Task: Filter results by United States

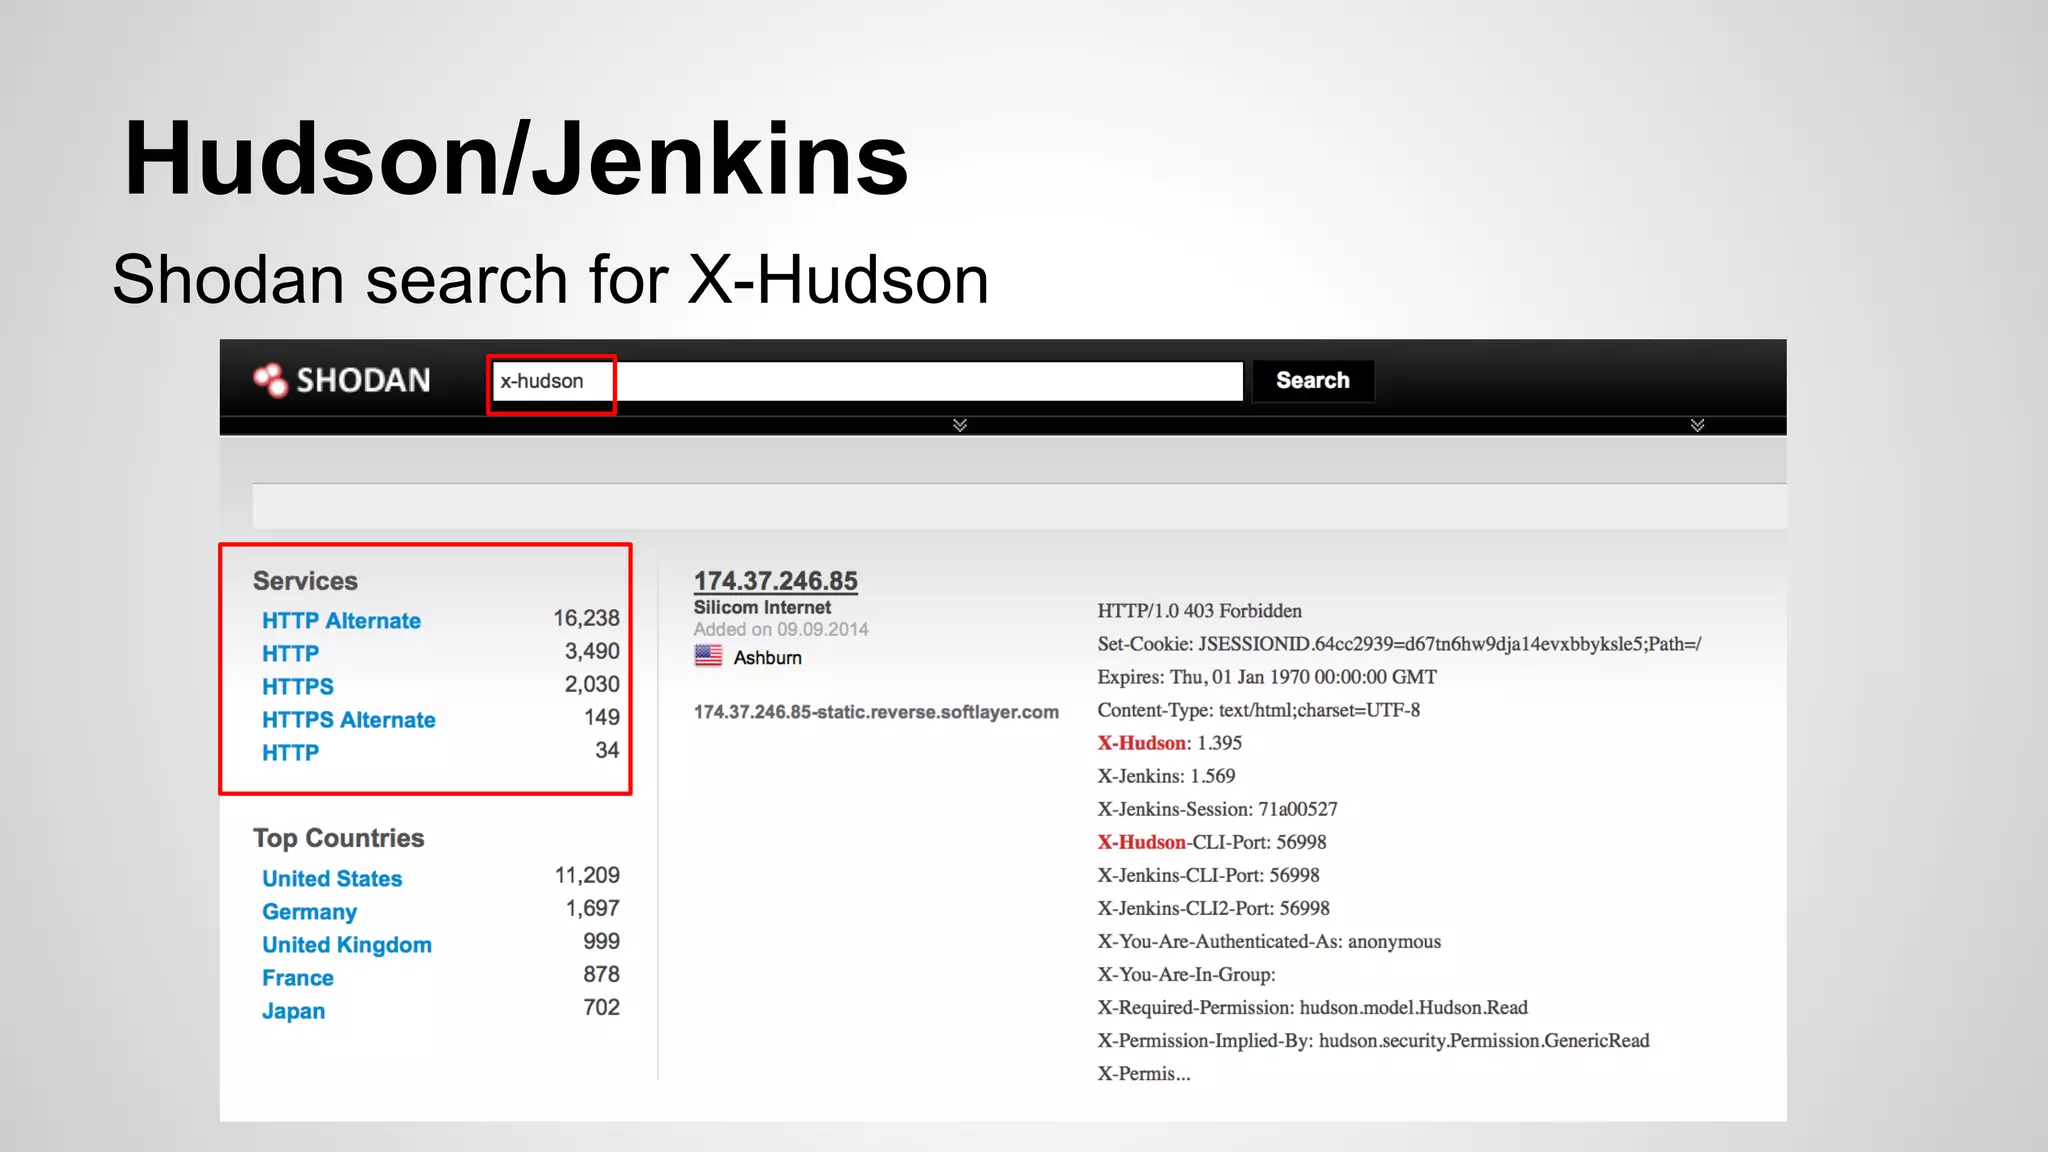Action: click(332, 878)
